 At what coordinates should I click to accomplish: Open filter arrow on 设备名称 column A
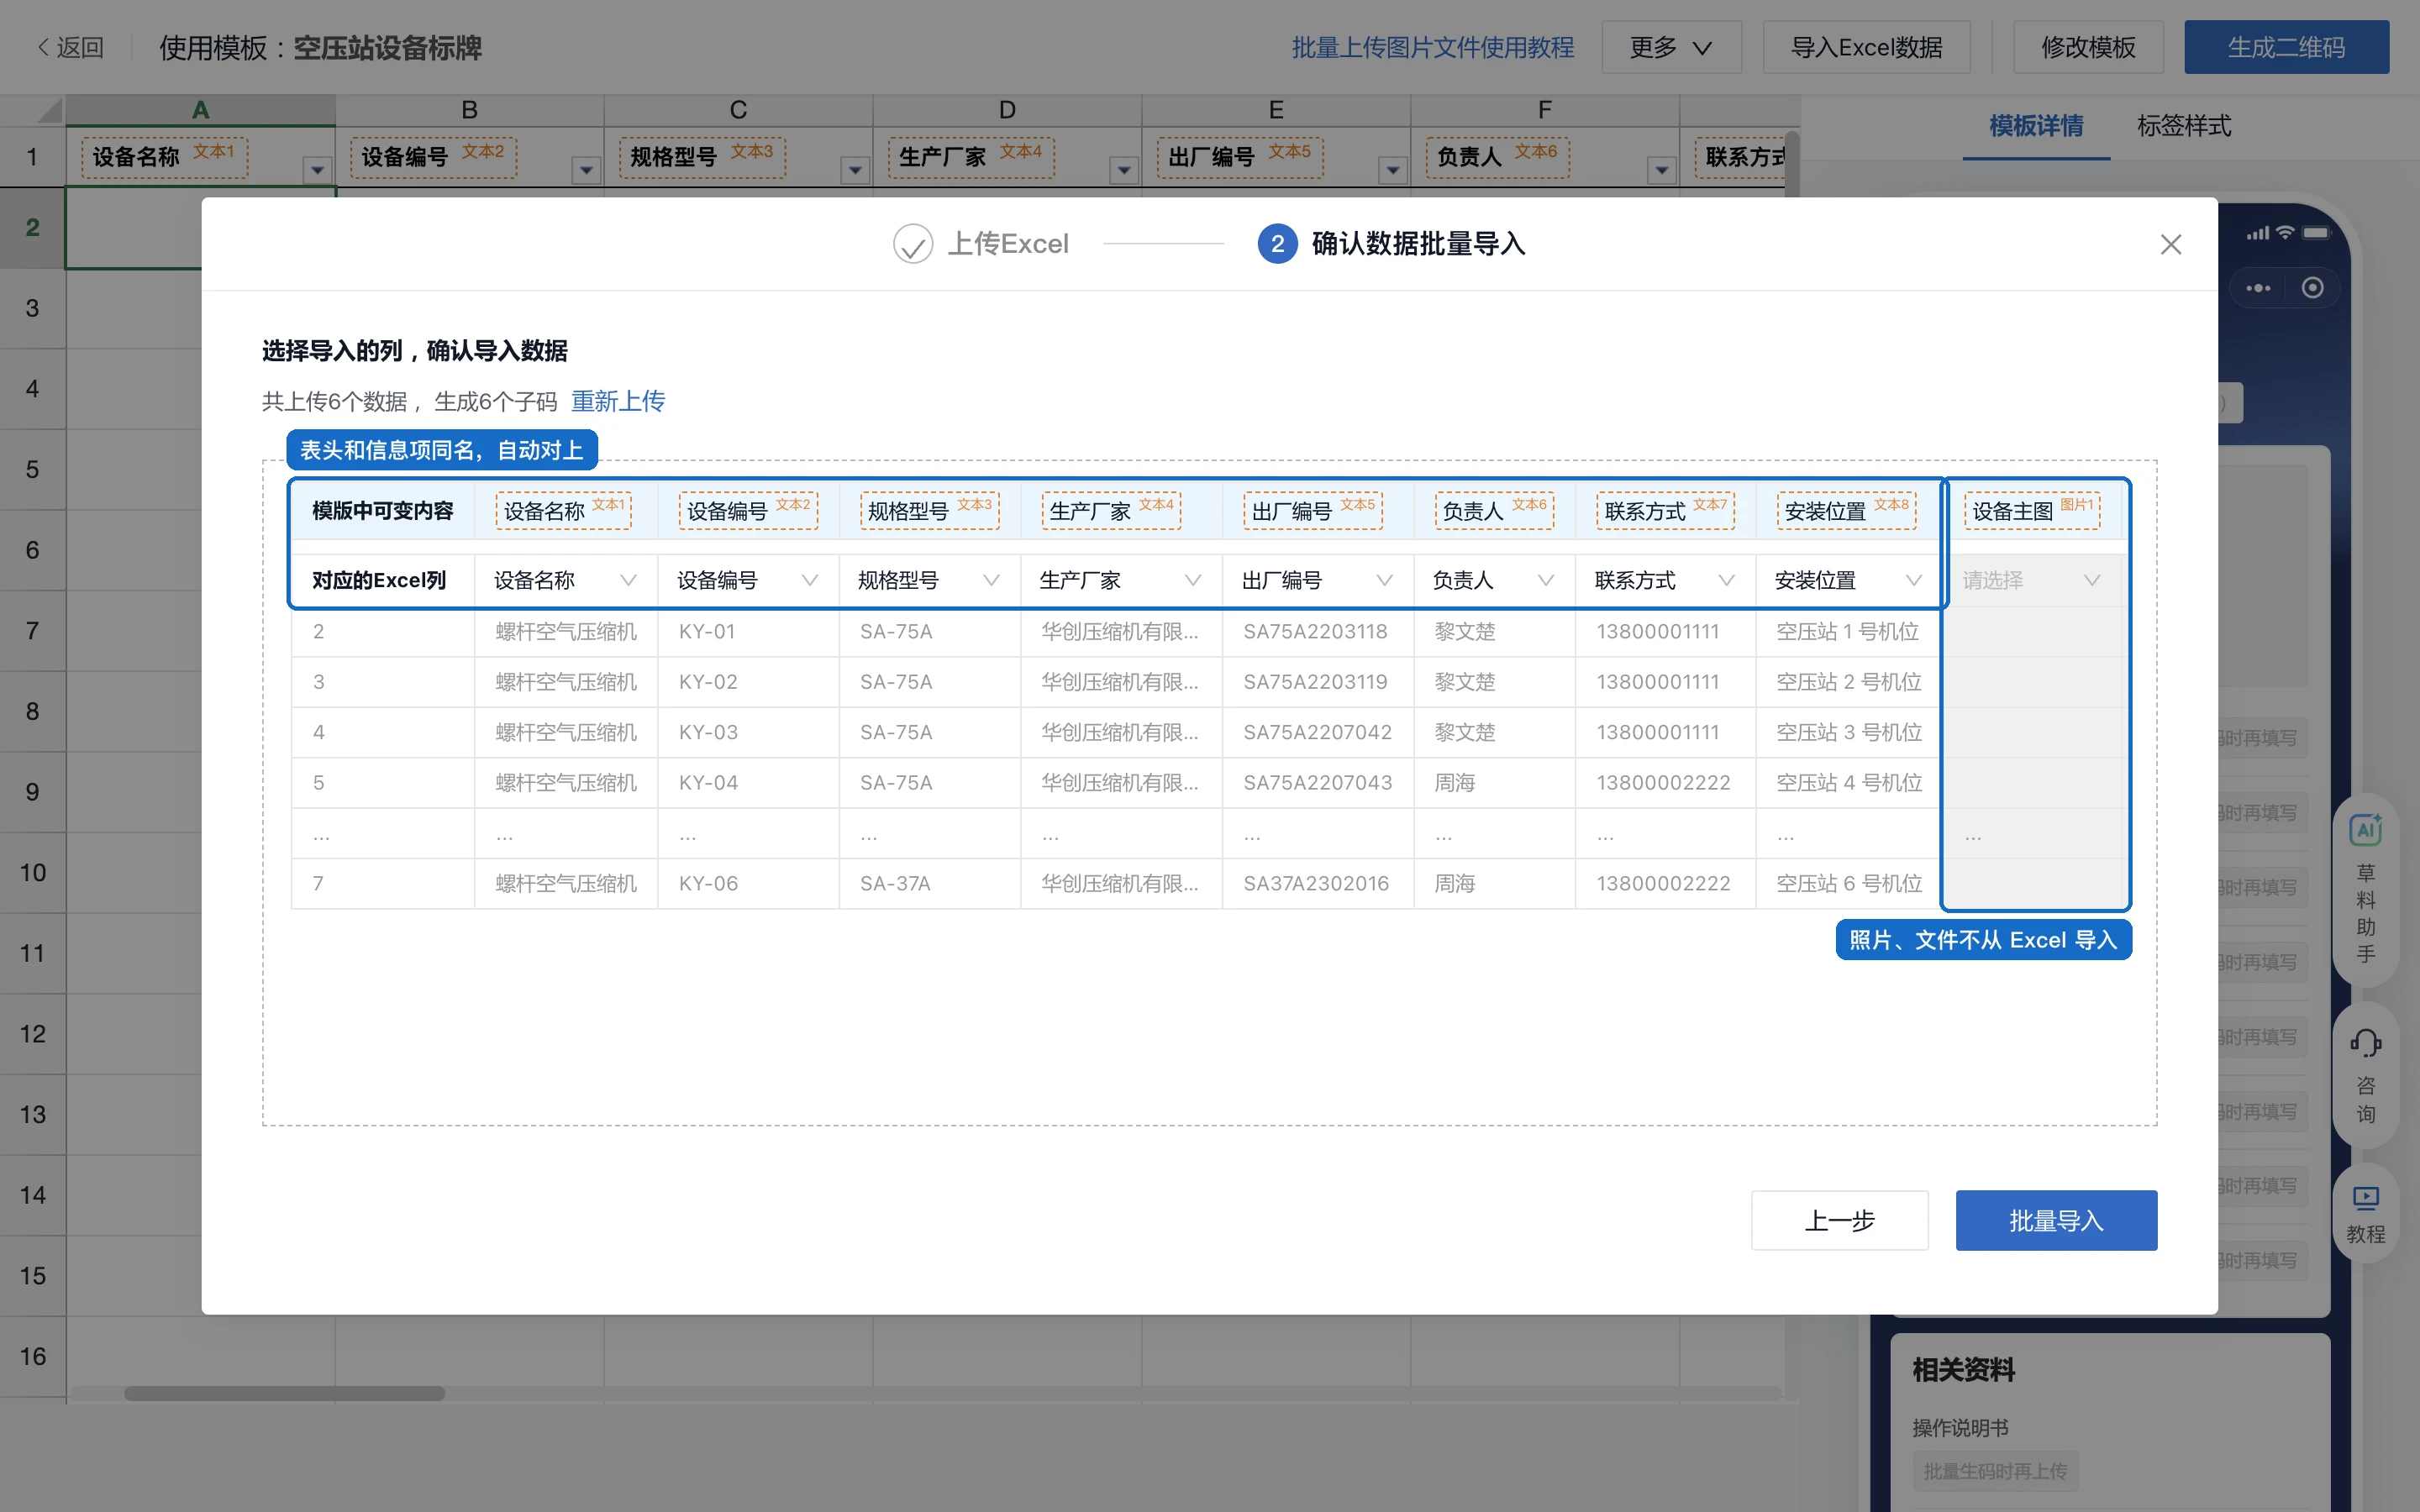coord(317,170)
